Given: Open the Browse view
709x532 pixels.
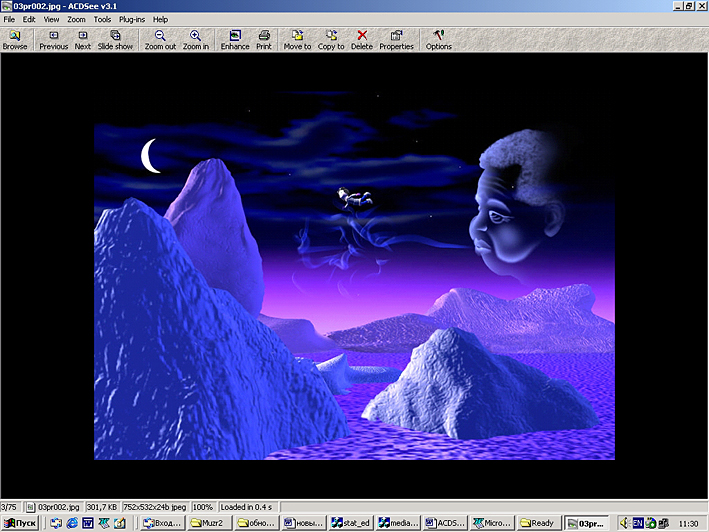Looking at the screenshot, I should point(15,40).
